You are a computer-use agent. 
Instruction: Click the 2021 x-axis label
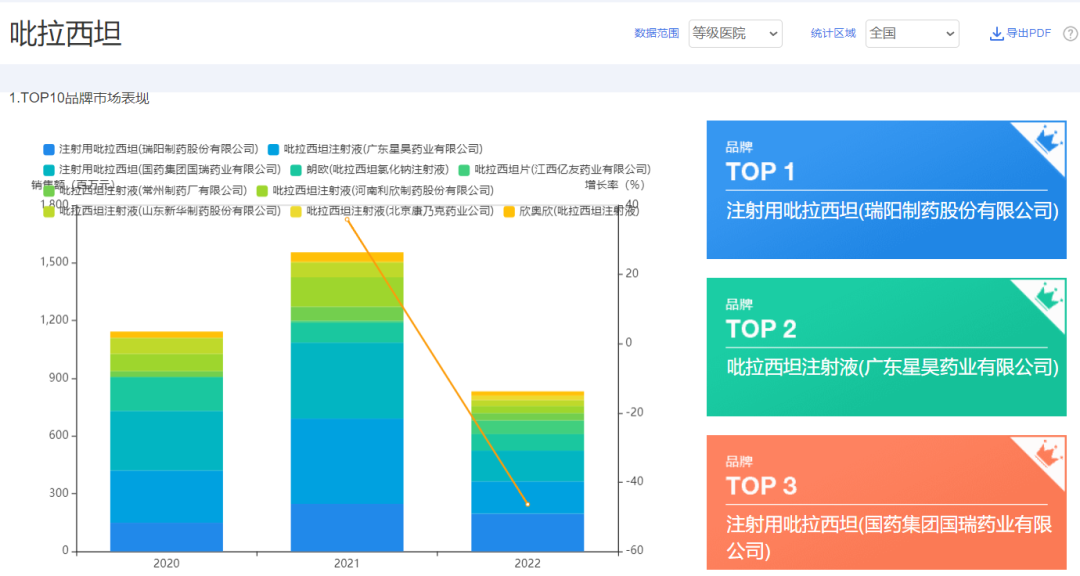(x=346, y=564)
